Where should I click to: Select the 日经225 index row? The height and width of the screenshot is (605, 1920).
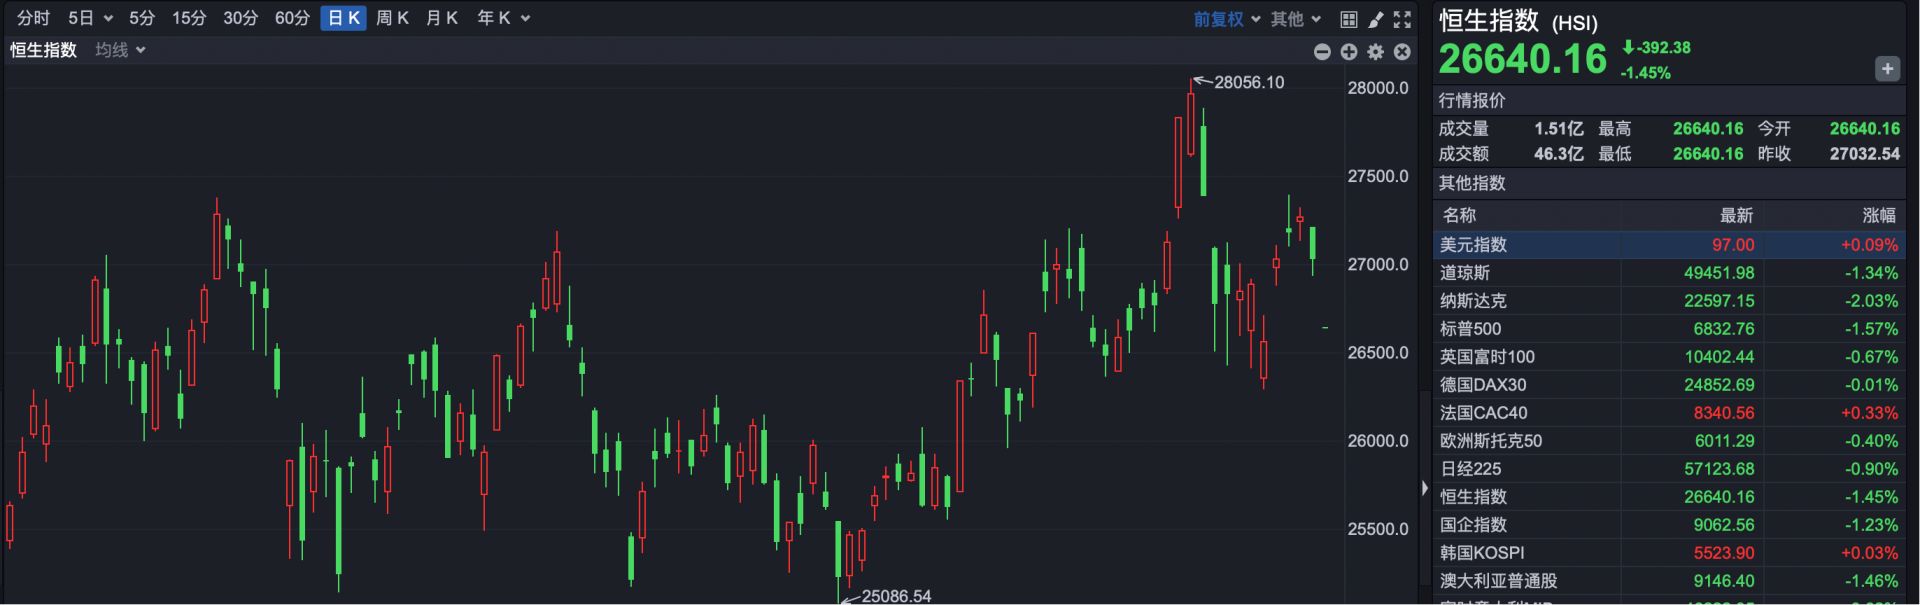coord(1669,469)
